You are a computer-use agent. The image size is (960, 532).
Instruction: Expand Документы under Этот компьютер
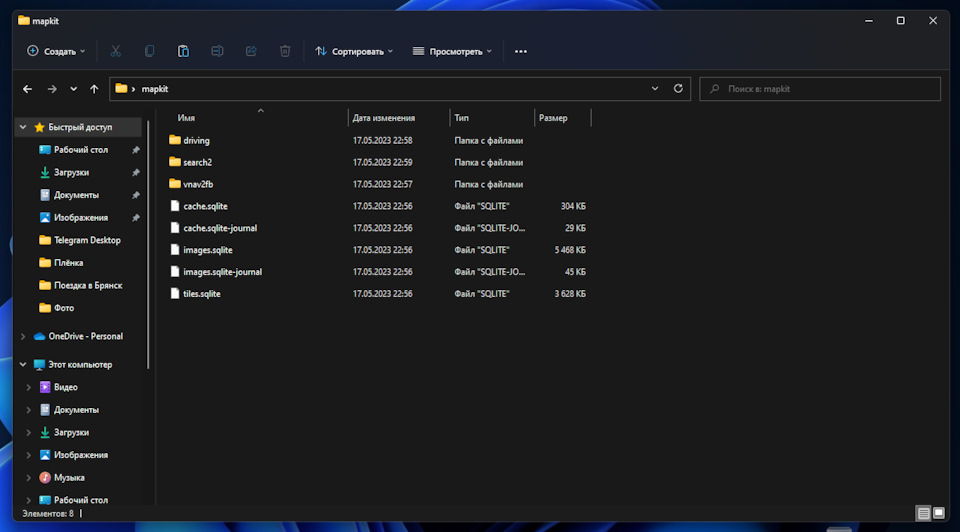tap(28, 410)
